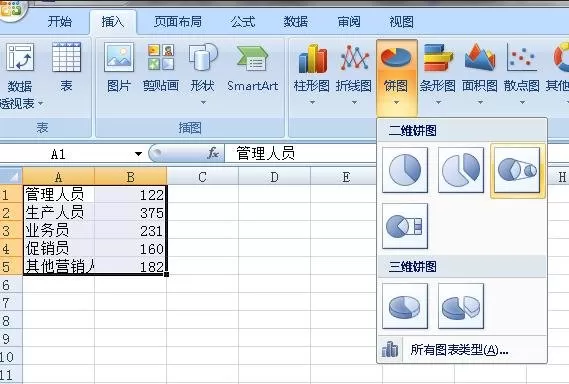This screenshot has height=384, width=569.
Task: Open the Column chart (柱形图) icon
Action: pos(312,58)
